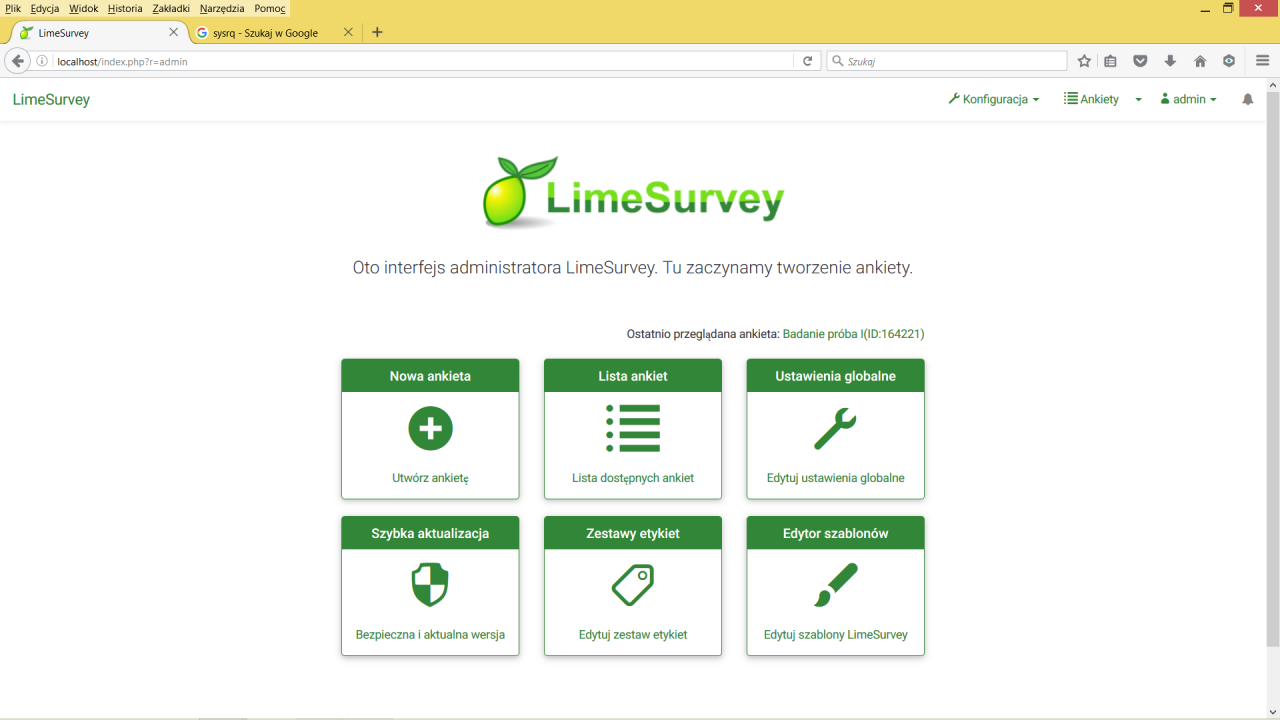Close the sysrq Google search tab
The height and width of the screenshot is (720, 1280).
coord(348,32)
